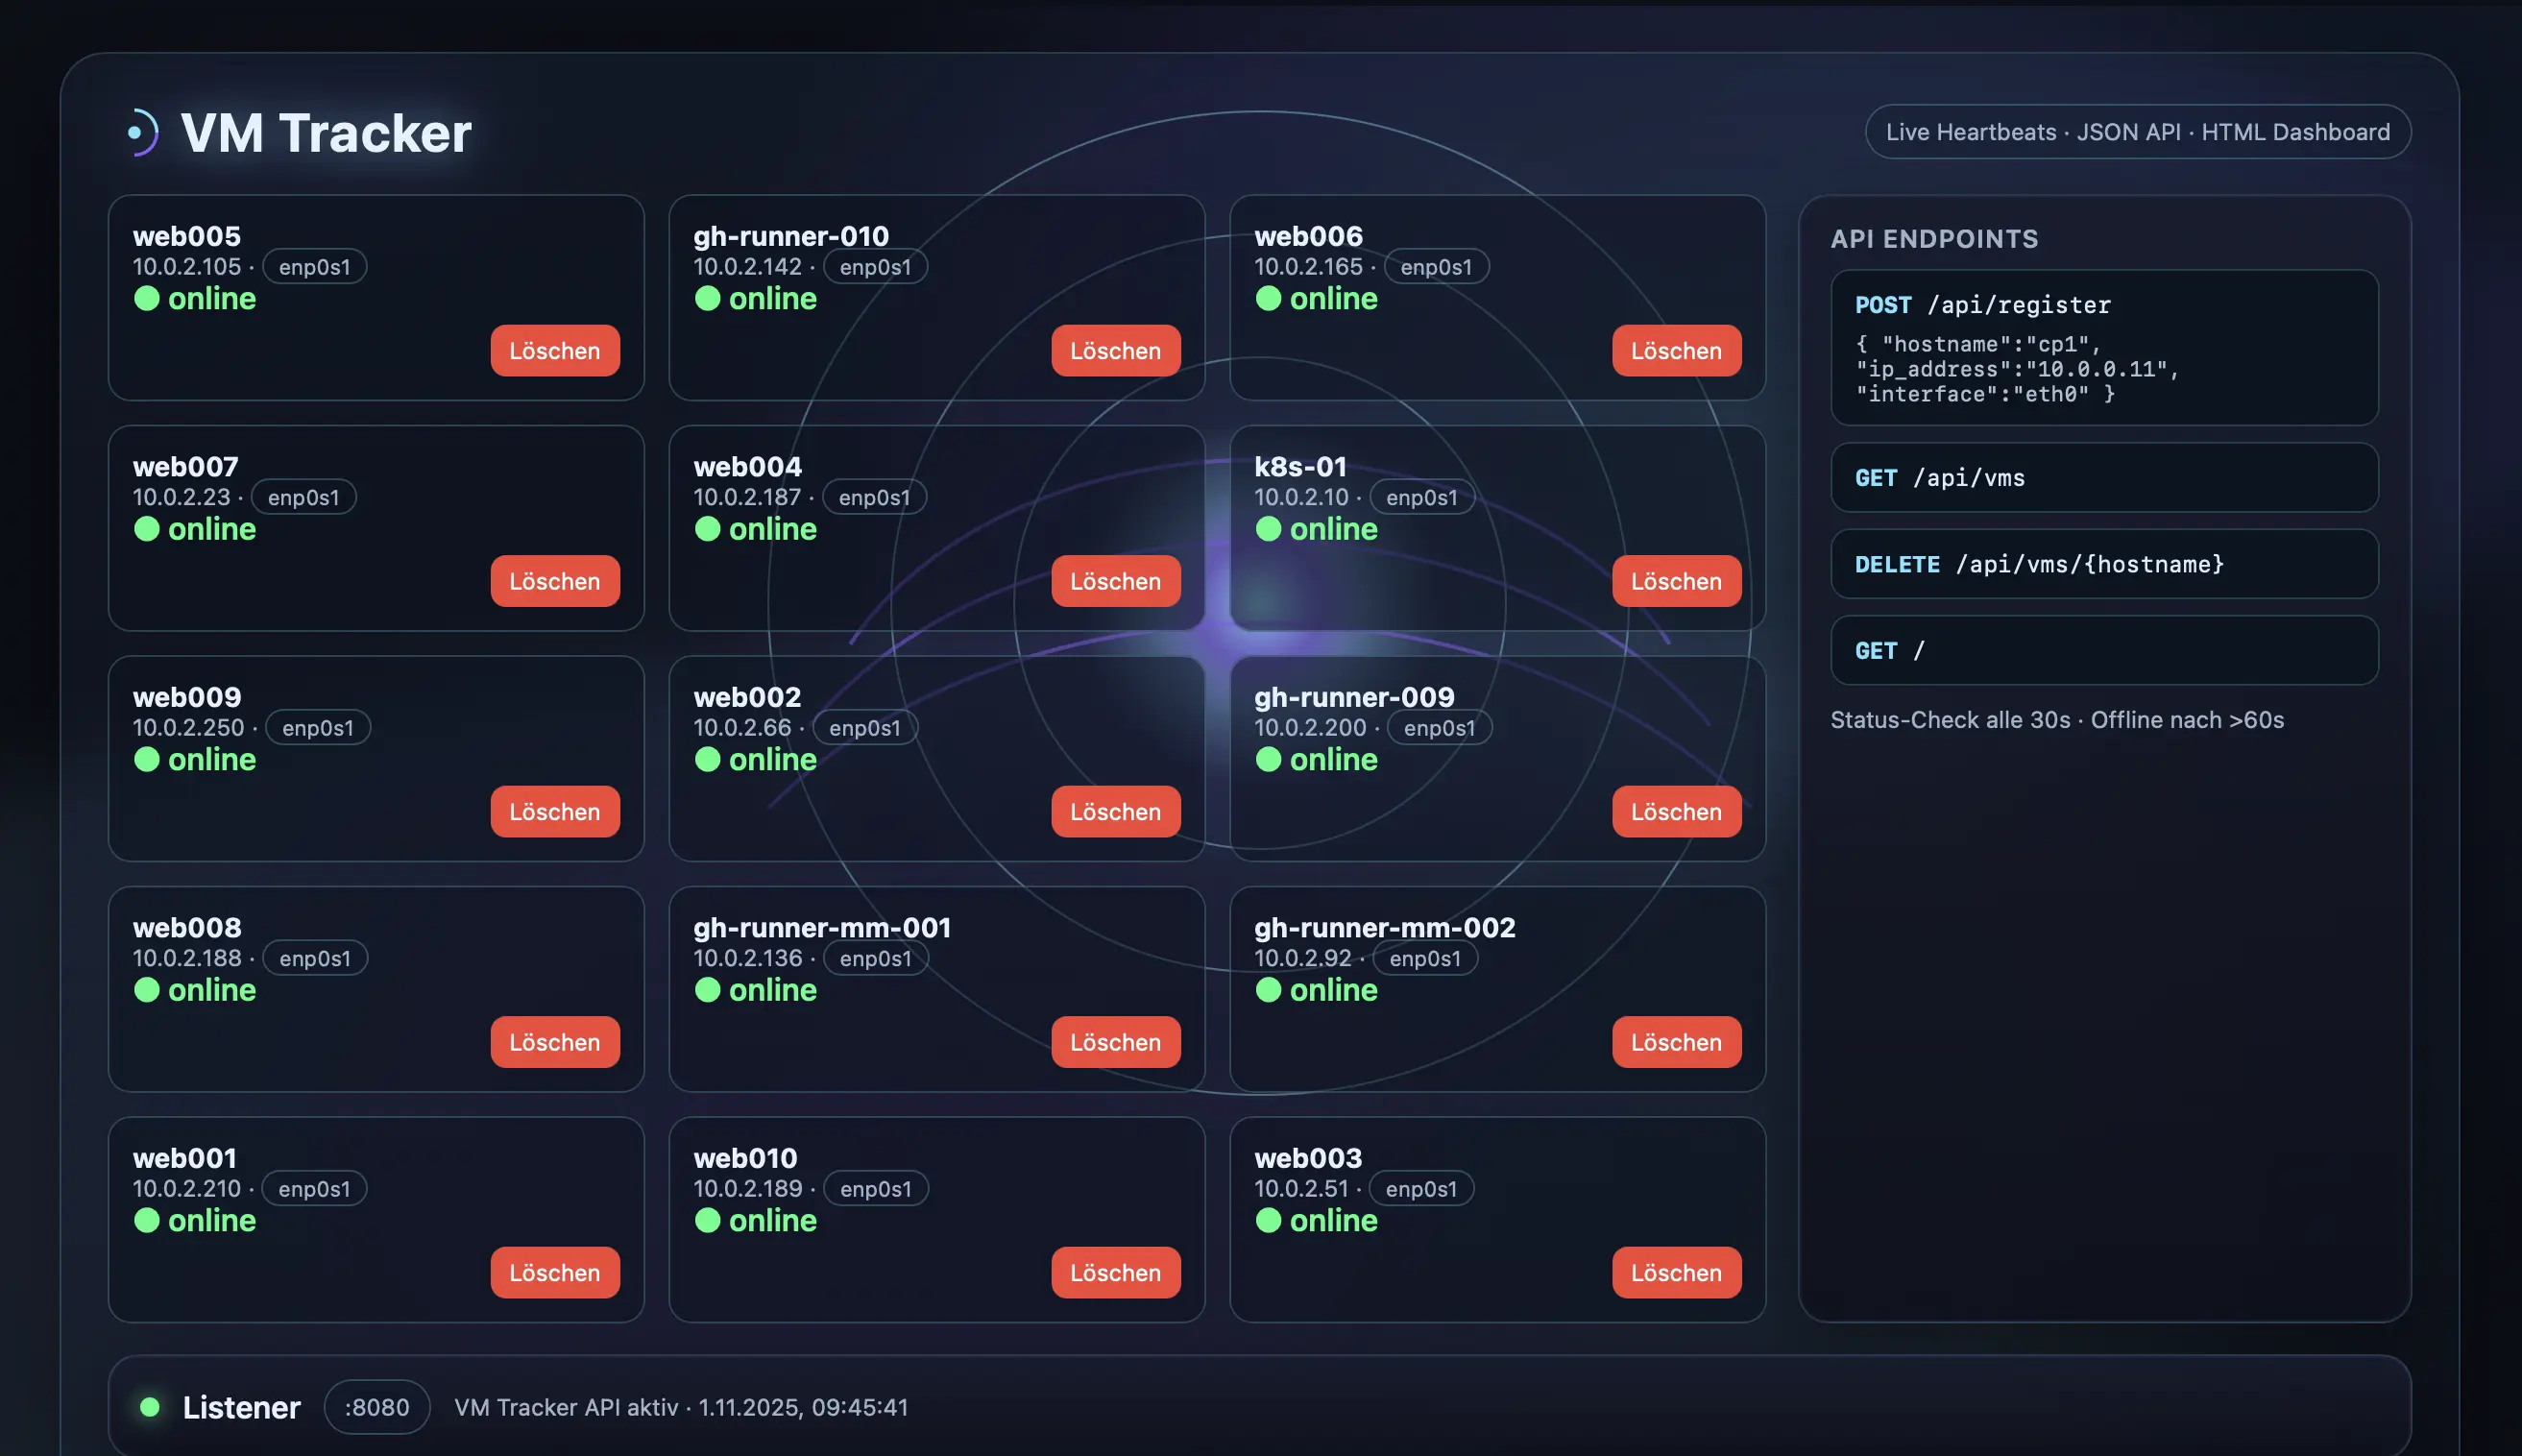Click the Live Heartbeats header badge

[x=2138, y=131]
